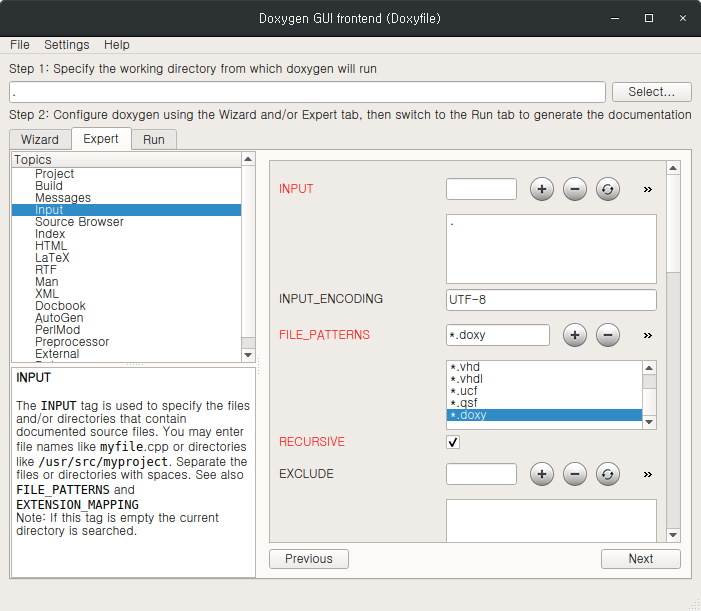The width and height of the screenshot is (701, 611).
Task: Open INPUT browse chevron button
Action: point(647,190)
